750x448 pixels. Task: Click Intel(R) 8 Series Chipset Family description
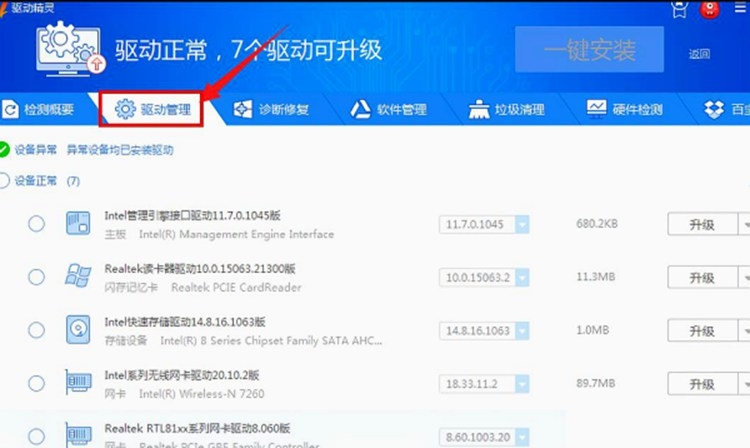click(271, 341)
